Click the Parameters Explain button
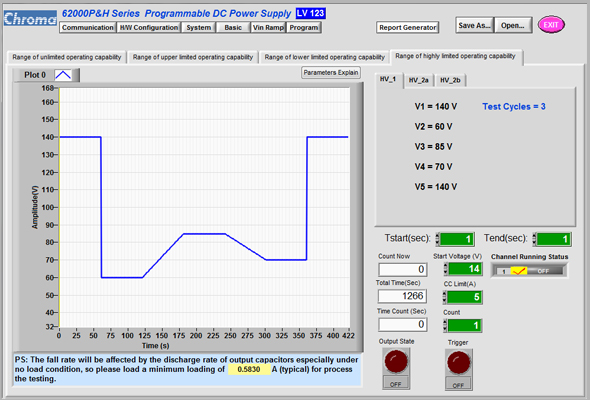 click(331, 73)
